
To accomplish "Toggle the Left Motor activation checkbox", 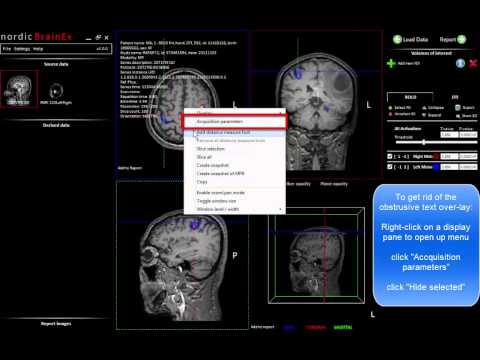I will coord(390,167).
